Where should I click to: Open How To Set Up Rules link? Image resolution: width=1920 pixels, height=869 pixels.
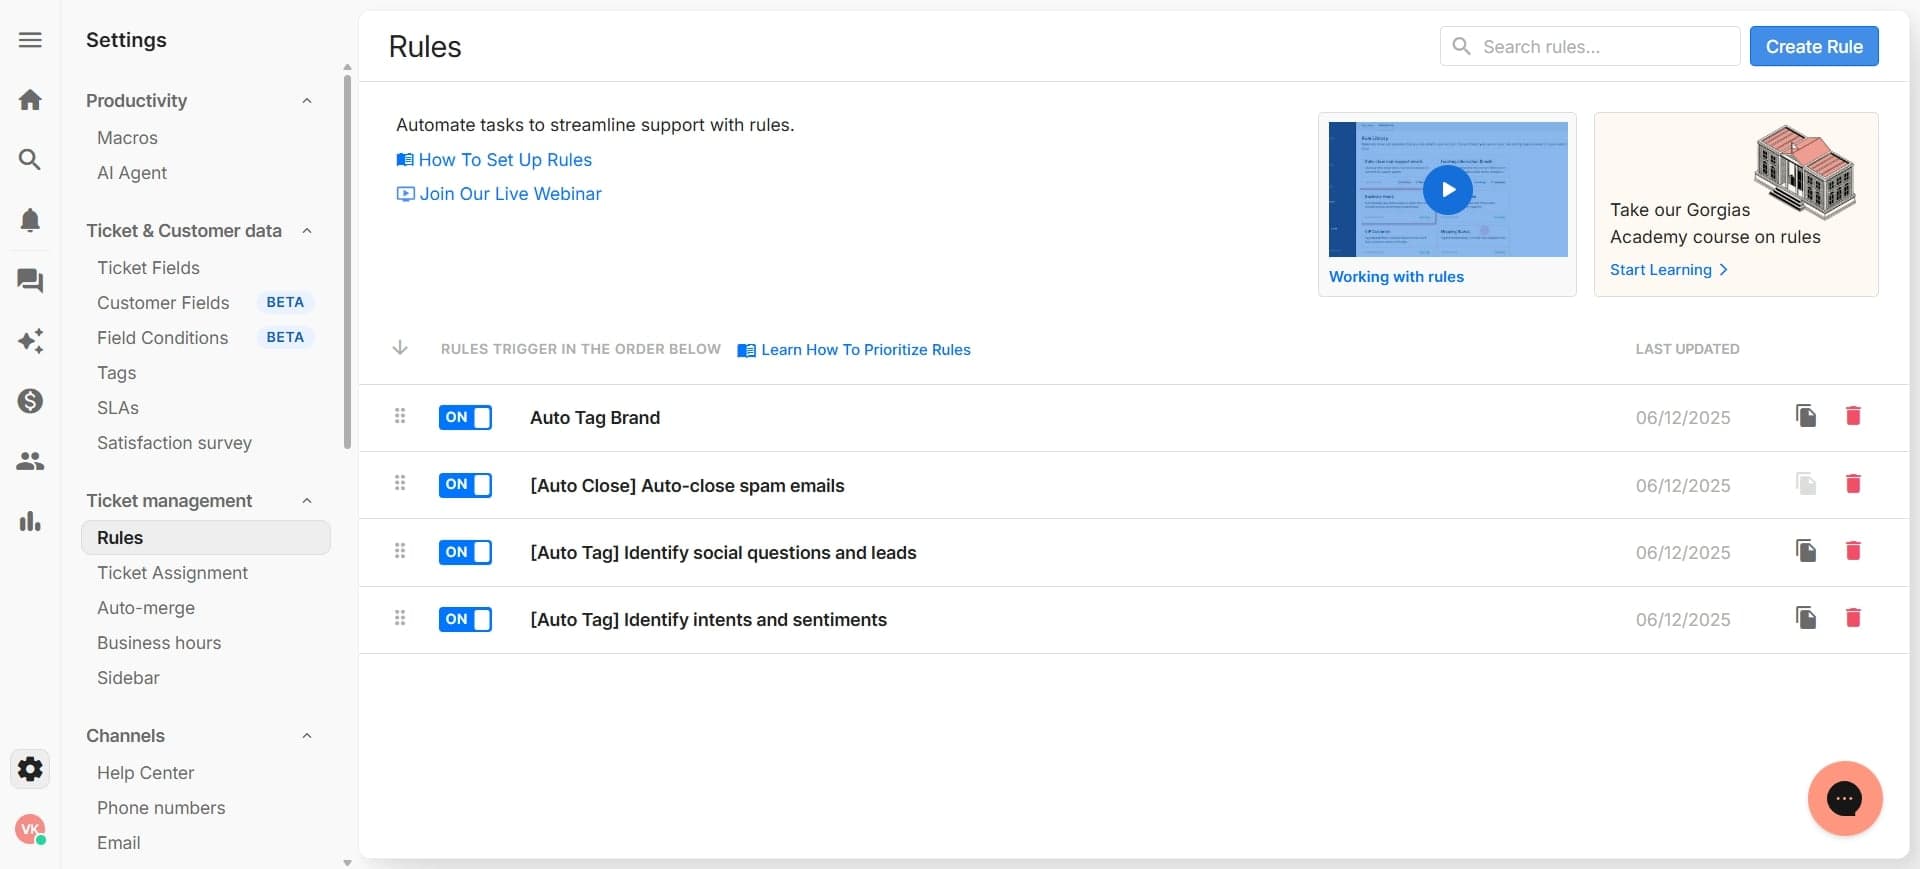tap(494, 160)
